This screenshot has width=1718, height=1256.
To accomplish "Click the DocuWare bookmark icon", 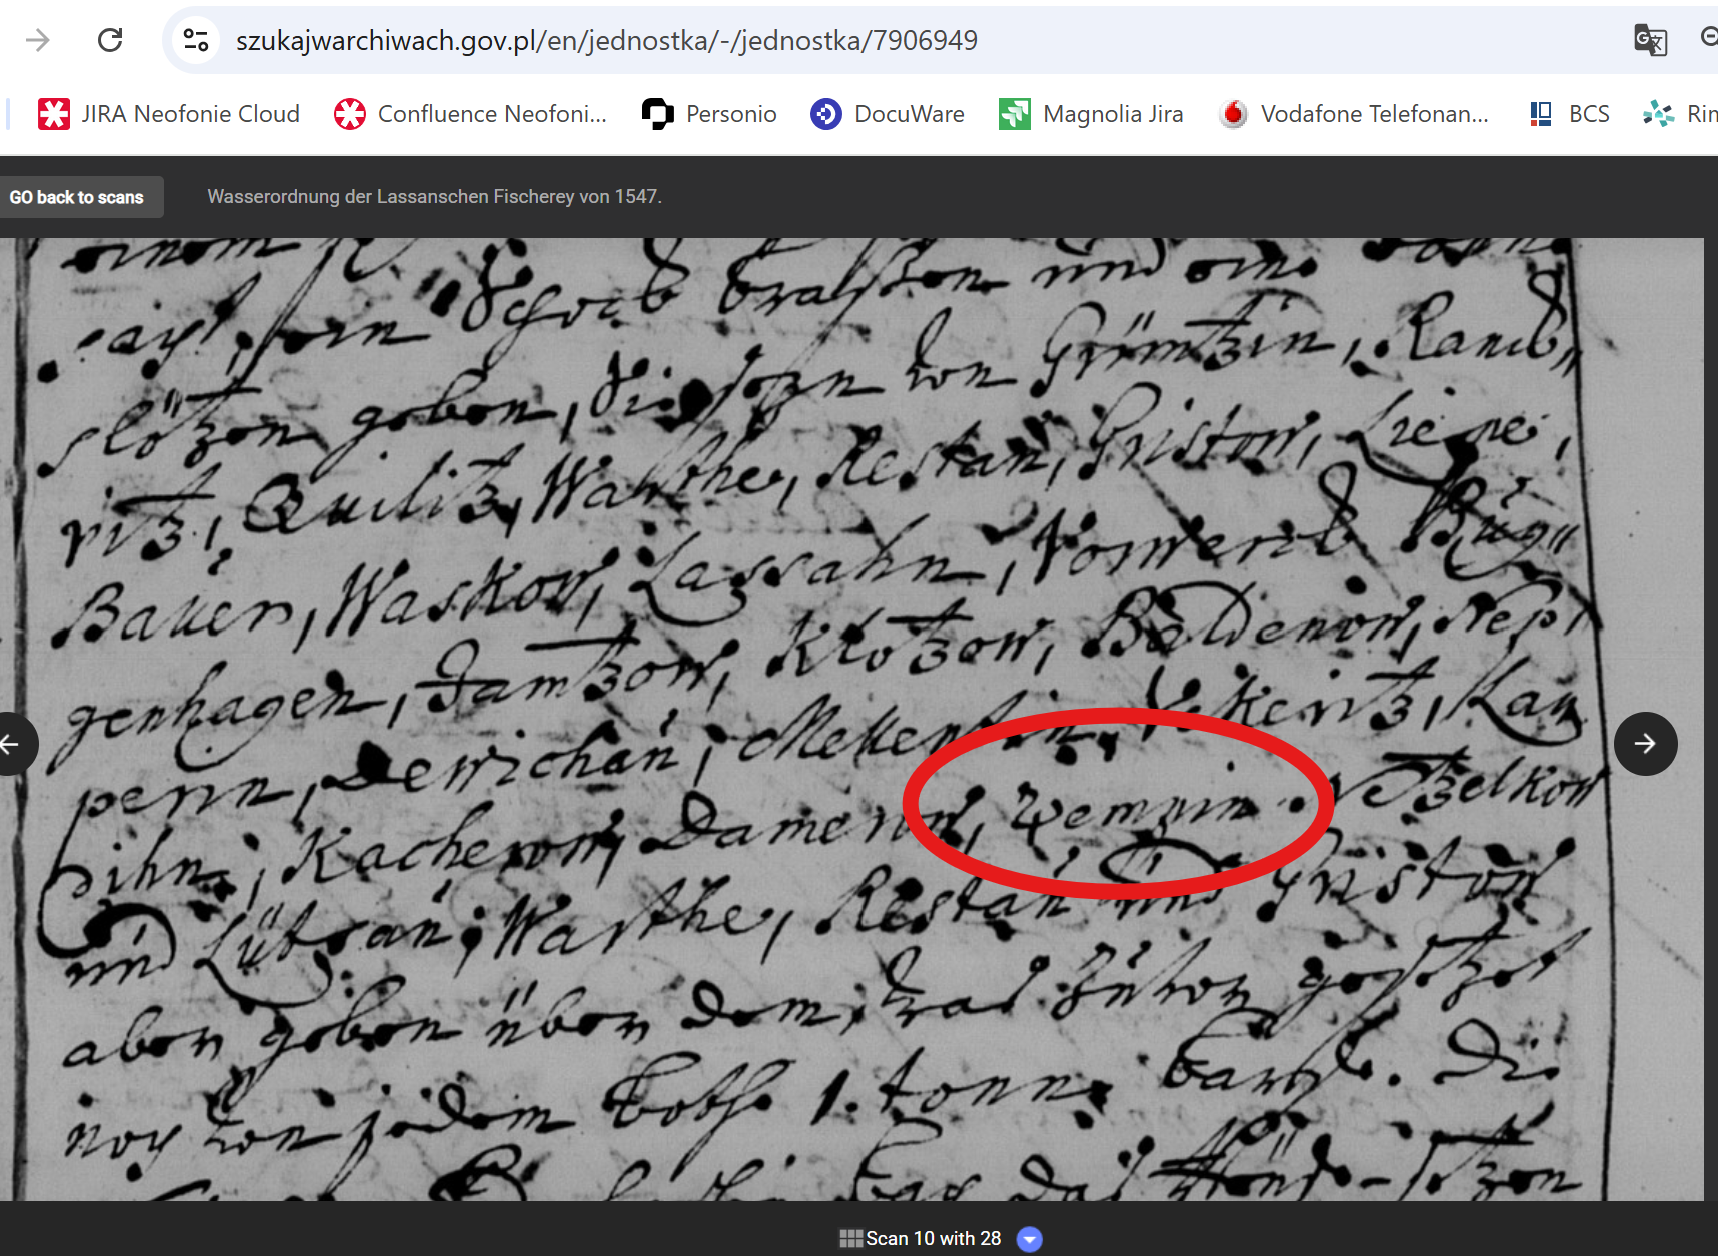I will coord(825,114).
